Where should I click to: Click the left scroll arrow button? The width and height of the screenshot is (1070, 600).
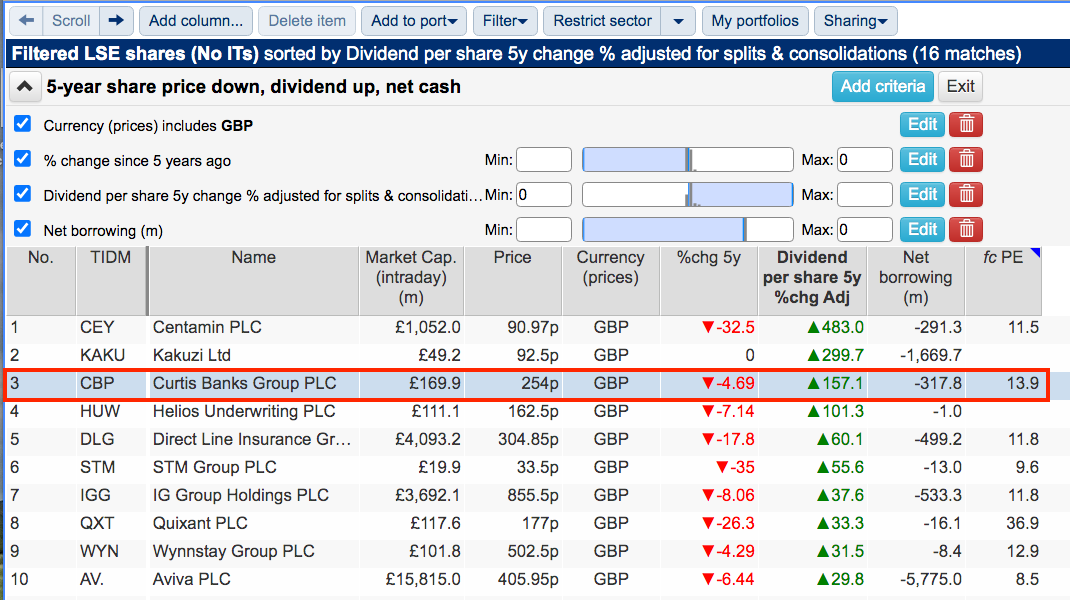27,21
